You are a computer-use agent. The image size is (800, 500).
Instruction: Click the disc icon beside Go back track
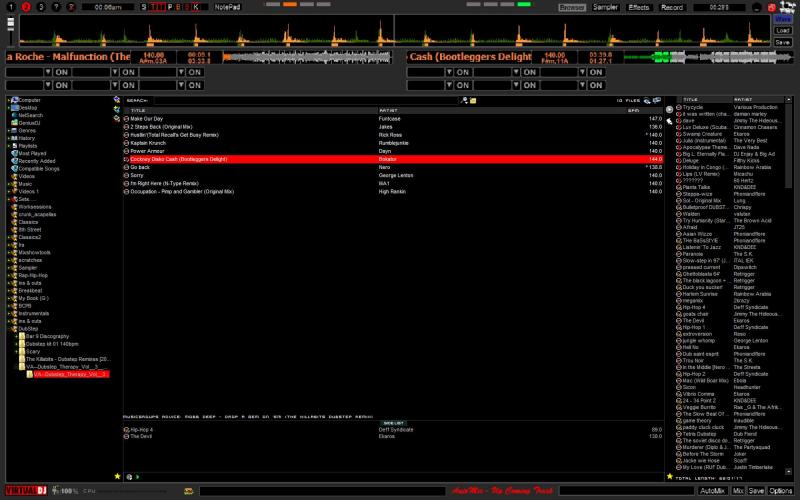127,167
